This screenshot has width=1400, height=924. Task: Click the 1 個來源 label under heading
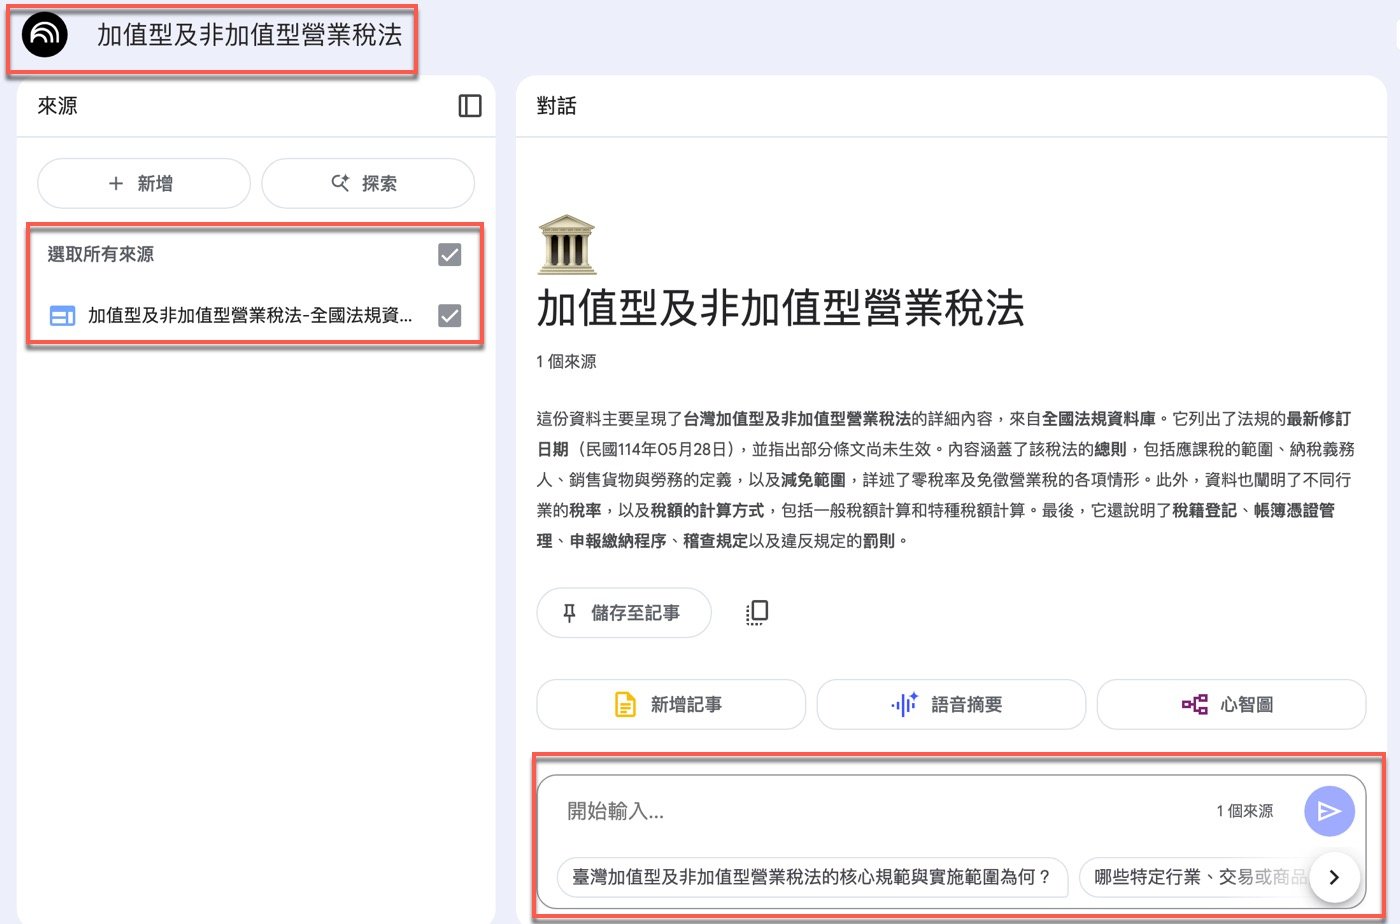point(566,361)
